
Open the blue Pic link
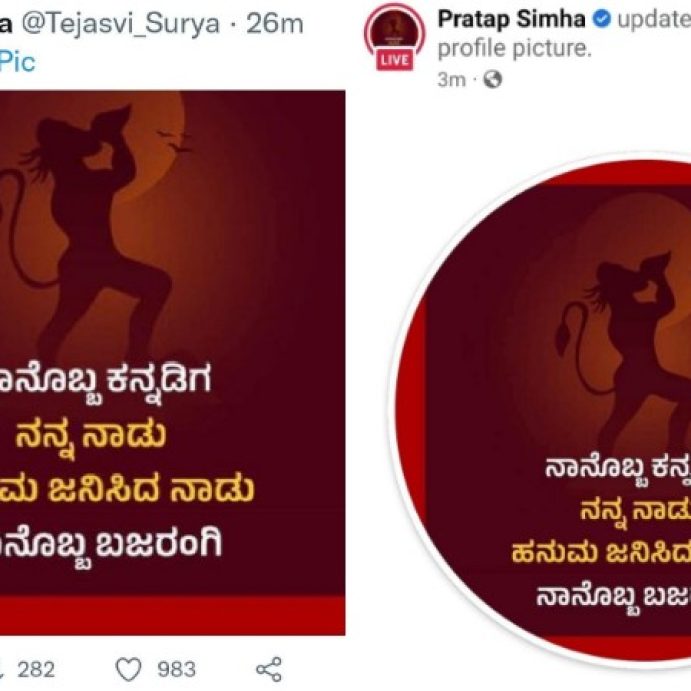[17, 62]
